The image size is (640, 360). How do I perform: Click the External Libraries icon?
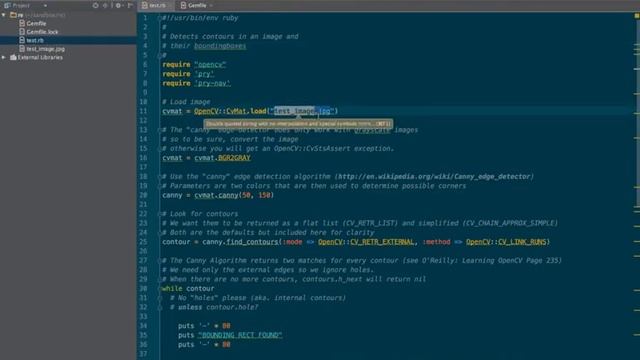click(13, 58)
